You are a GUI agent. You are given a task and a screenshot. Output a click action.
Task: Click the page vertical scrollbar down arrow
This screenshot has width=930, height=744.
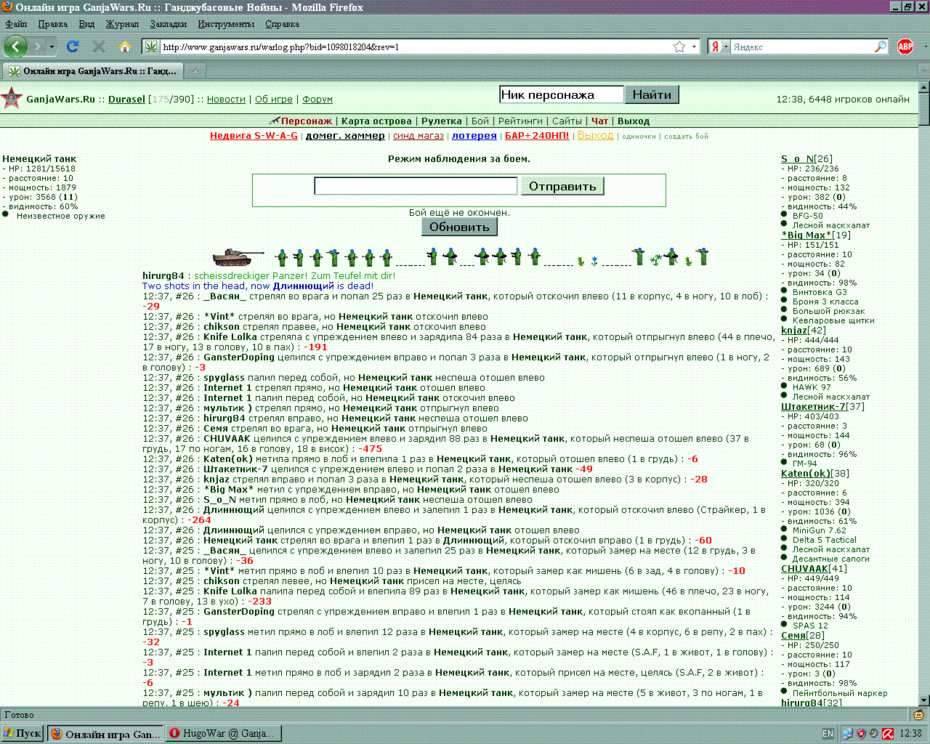click(x=923, y=700)
